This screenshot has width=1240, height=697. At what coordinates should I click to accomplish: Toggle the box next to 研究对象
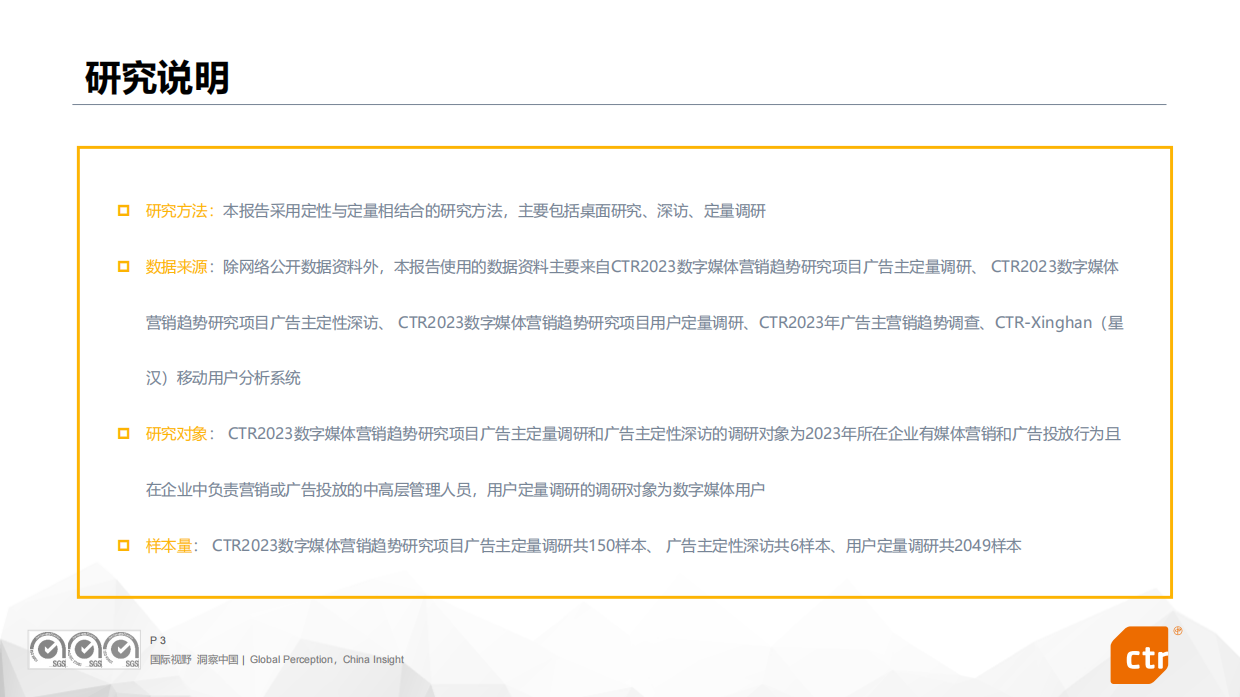122,434
